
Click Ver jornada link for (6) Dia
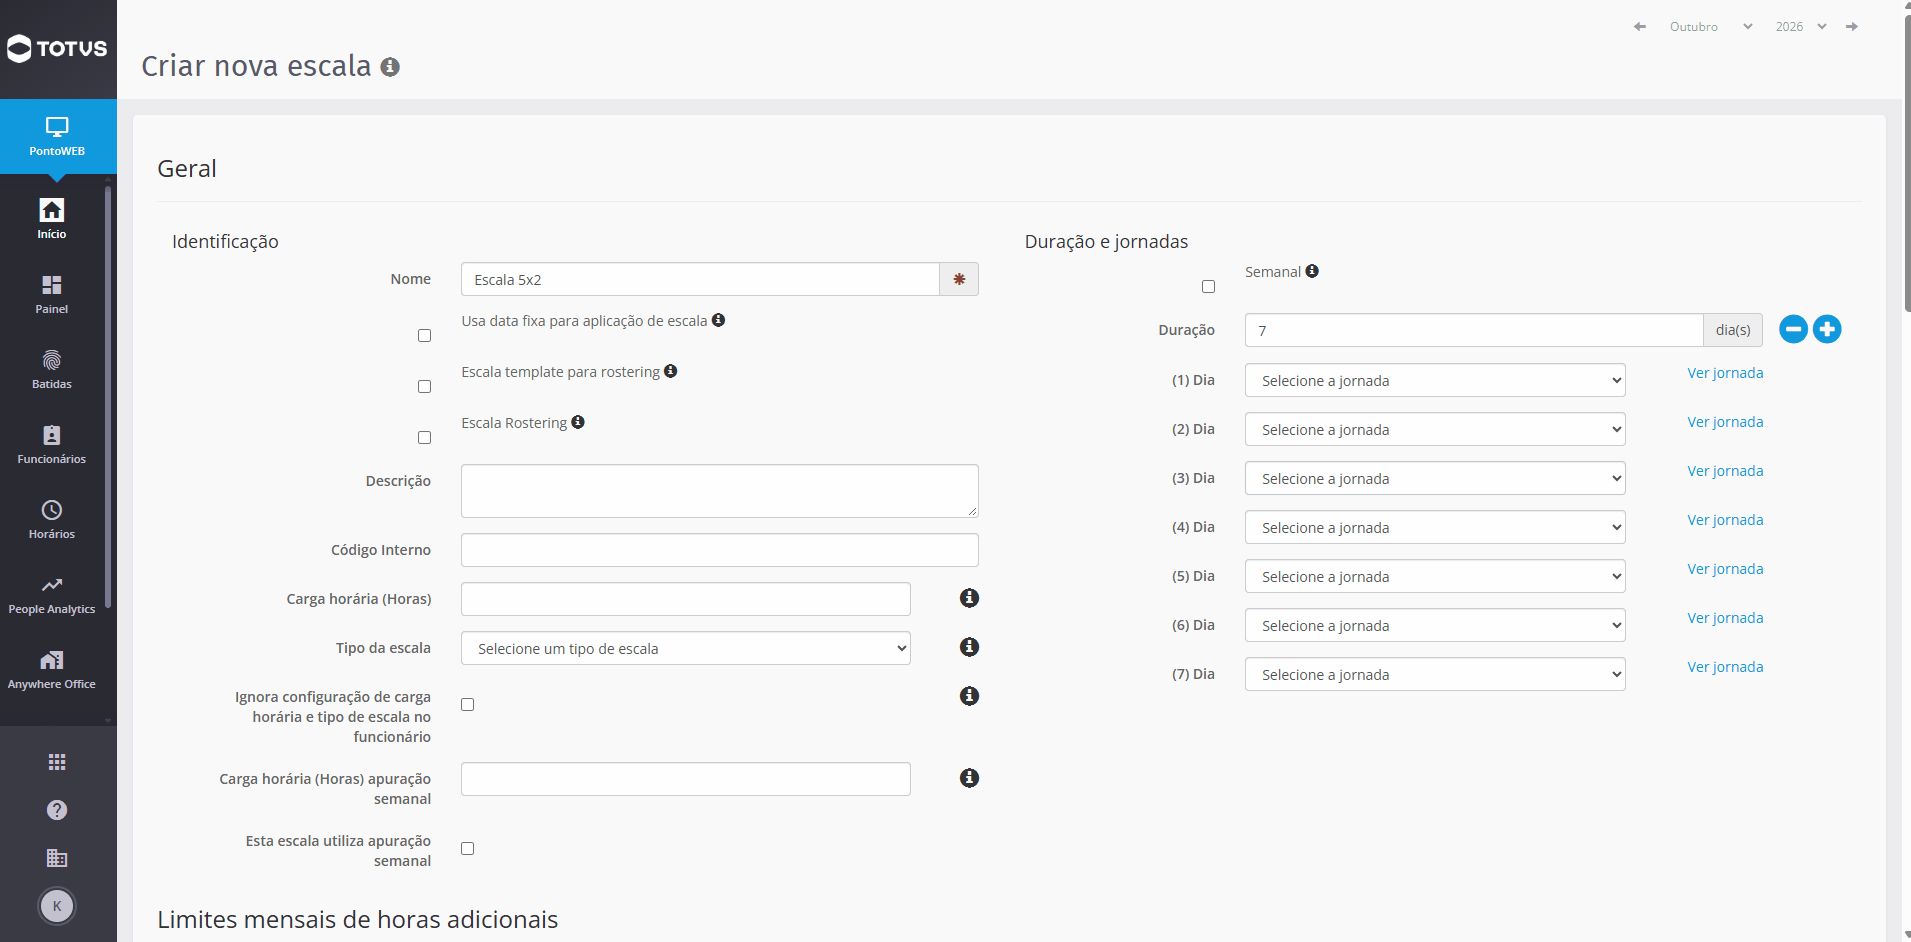pyautogui.click(x=1725, y=618)
